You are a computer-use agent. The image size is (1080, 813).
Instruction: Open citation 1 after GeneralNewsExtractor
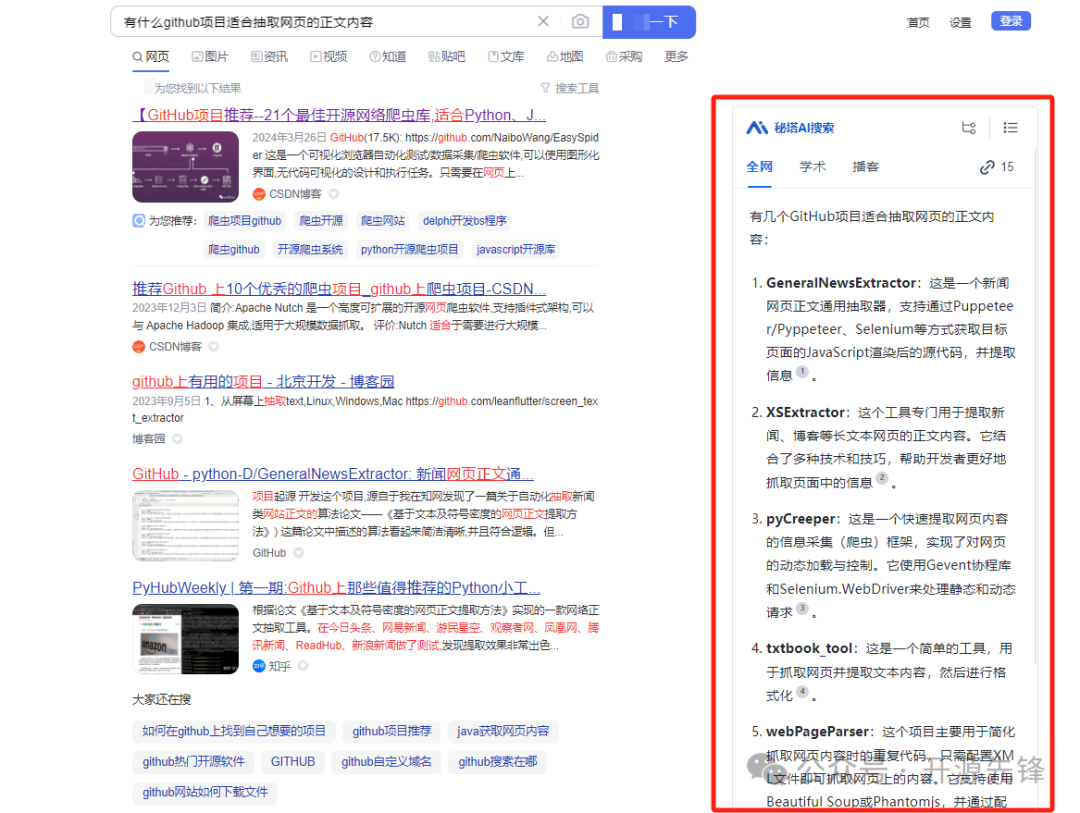coord(802,371)
